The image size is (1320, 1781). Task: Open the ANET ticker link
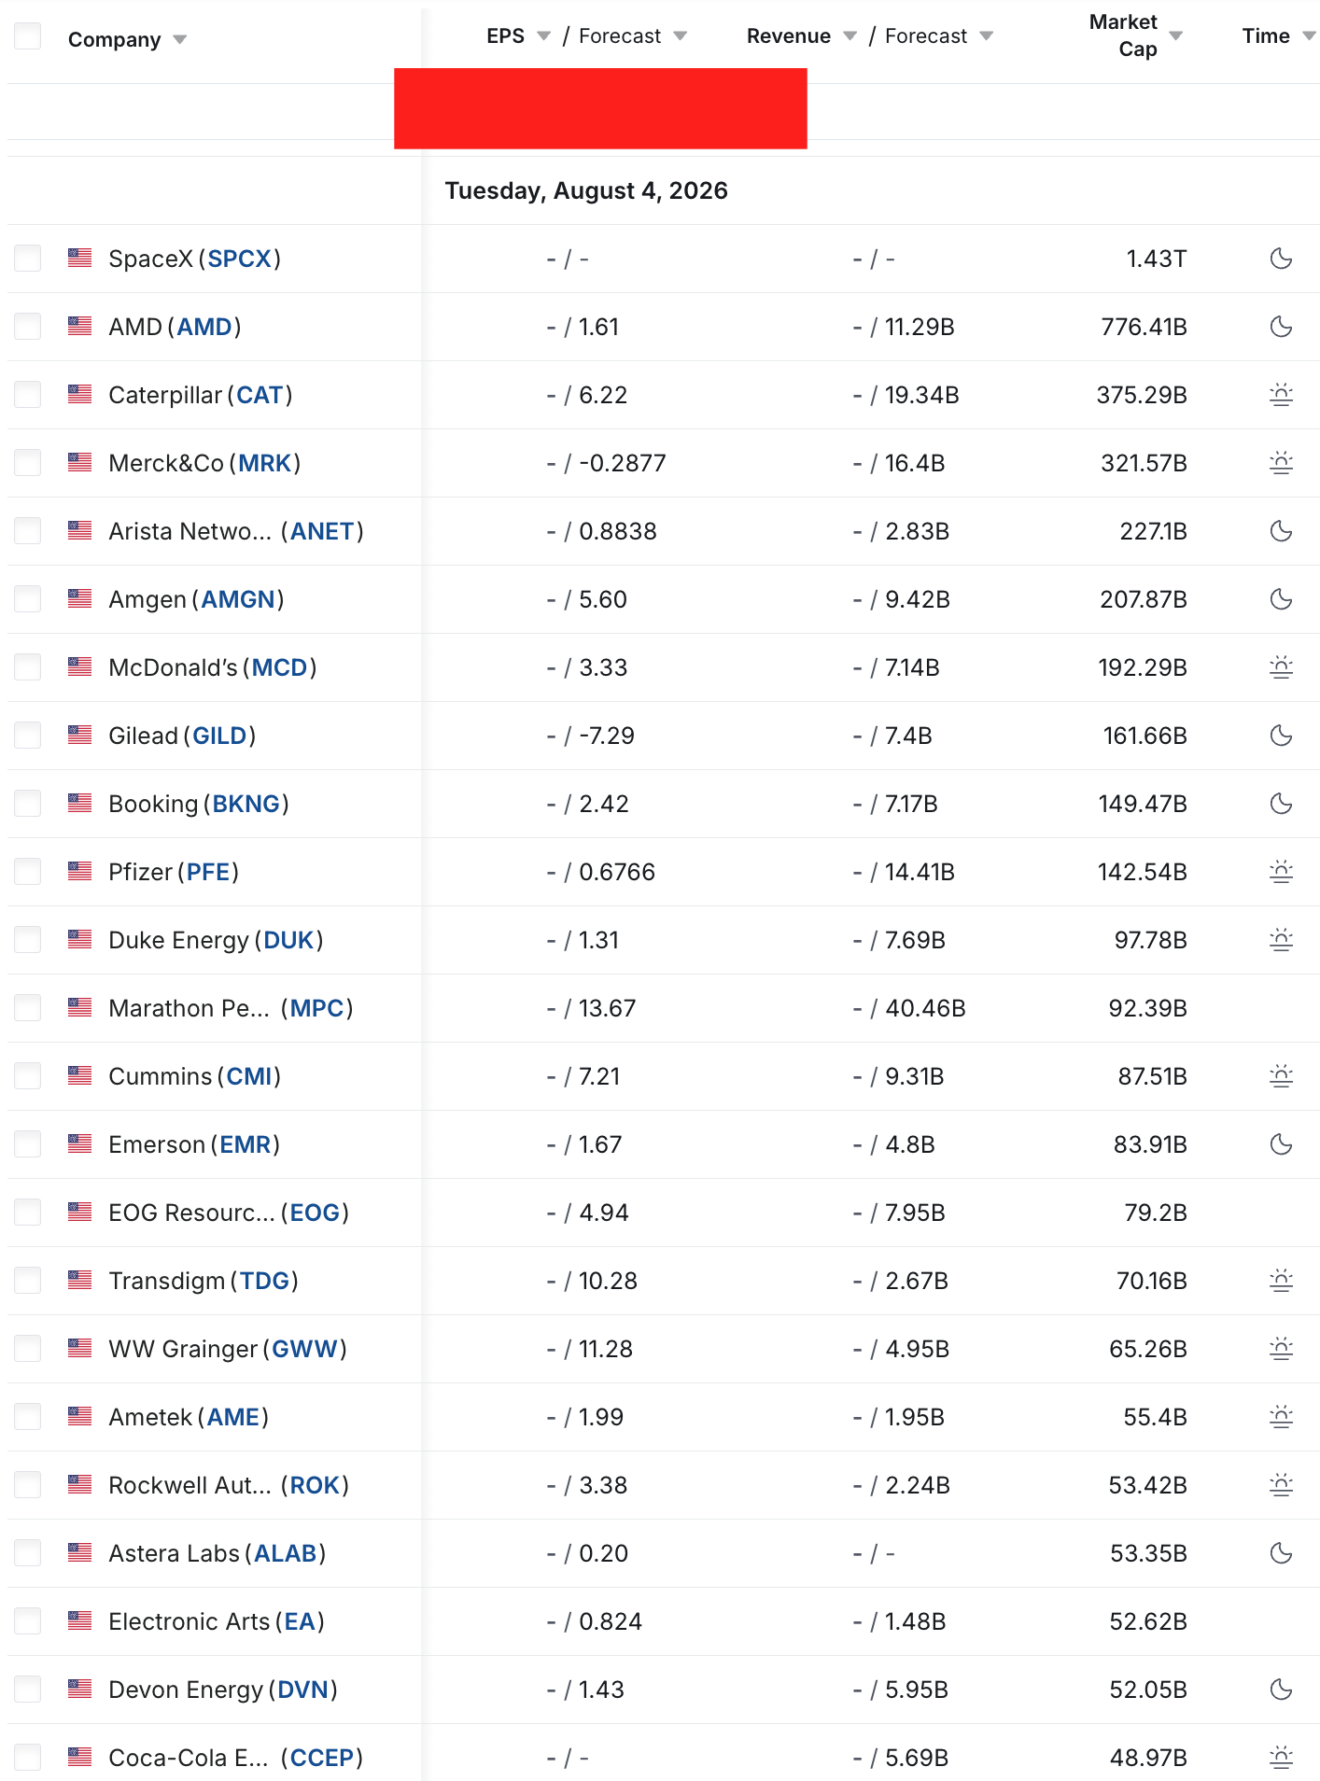coord(322,531)
